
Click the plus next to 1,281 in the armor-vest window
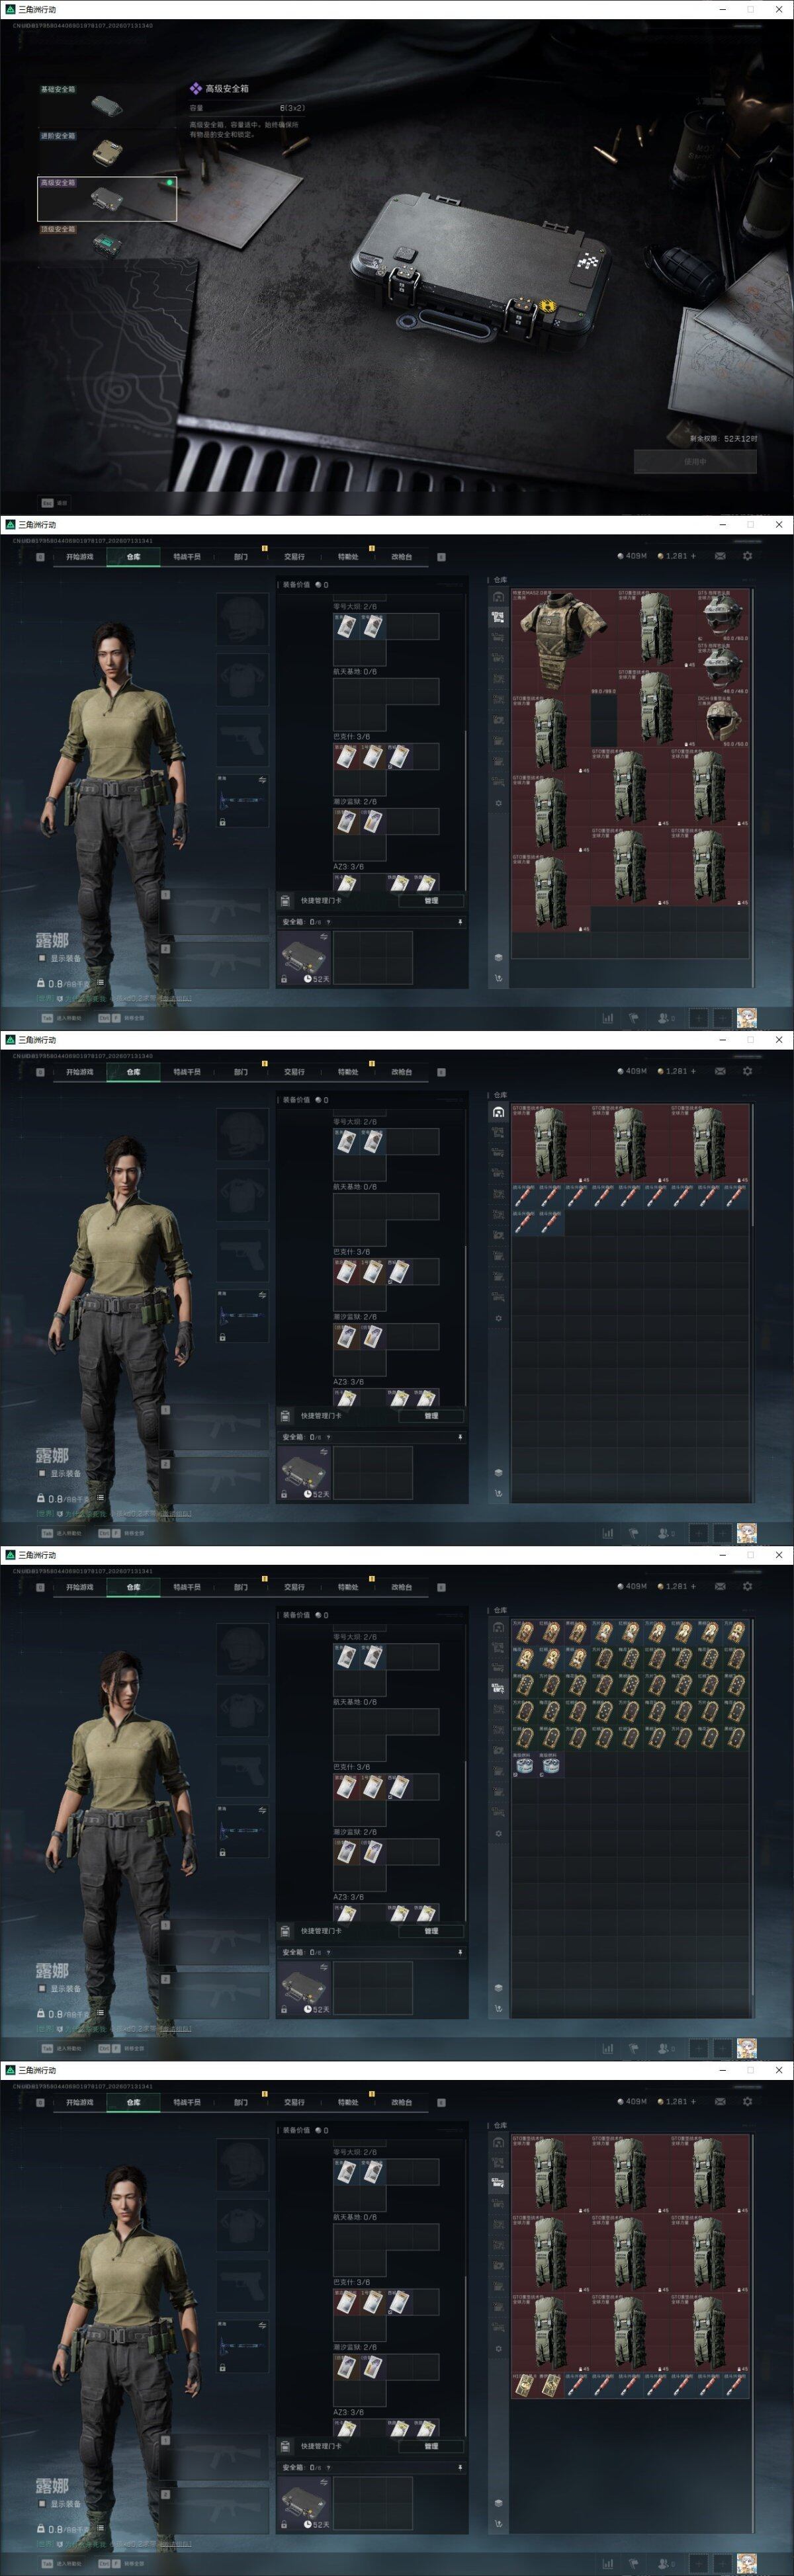693,556
